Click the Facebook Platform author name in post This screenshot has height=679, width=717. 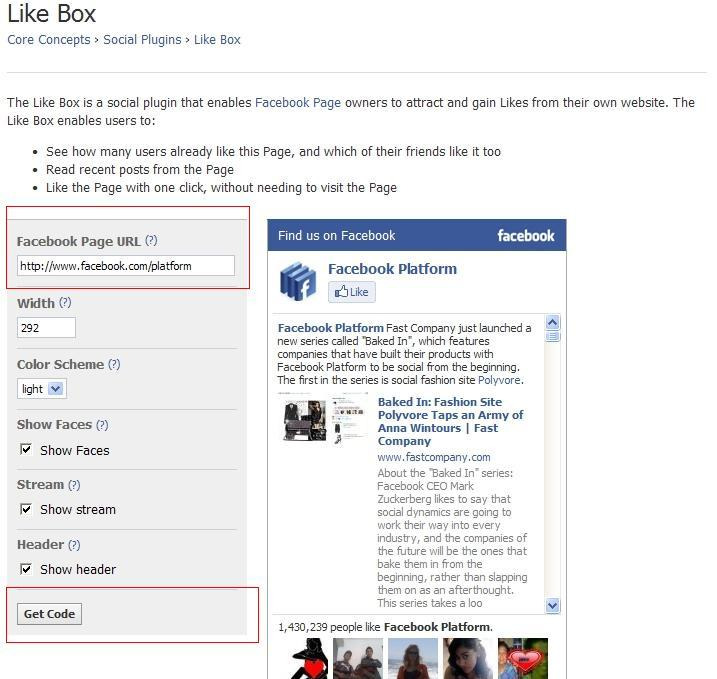click(331, 328)
